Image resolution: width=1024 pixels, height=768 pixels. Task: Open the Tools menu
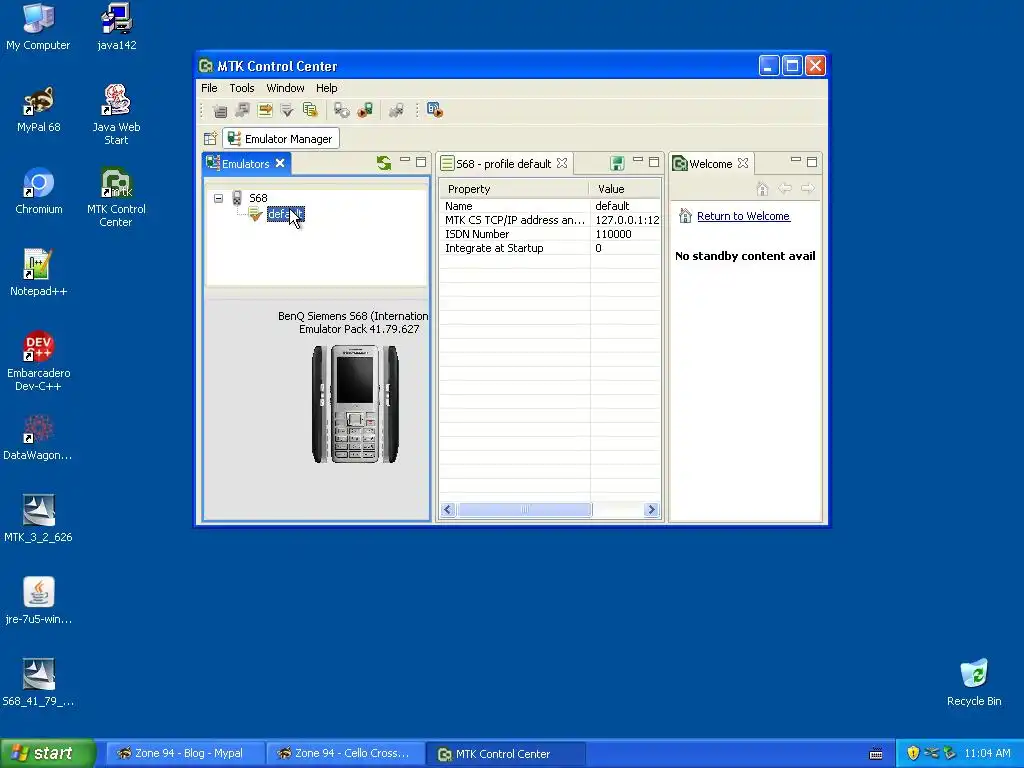(x=242, y=88)
